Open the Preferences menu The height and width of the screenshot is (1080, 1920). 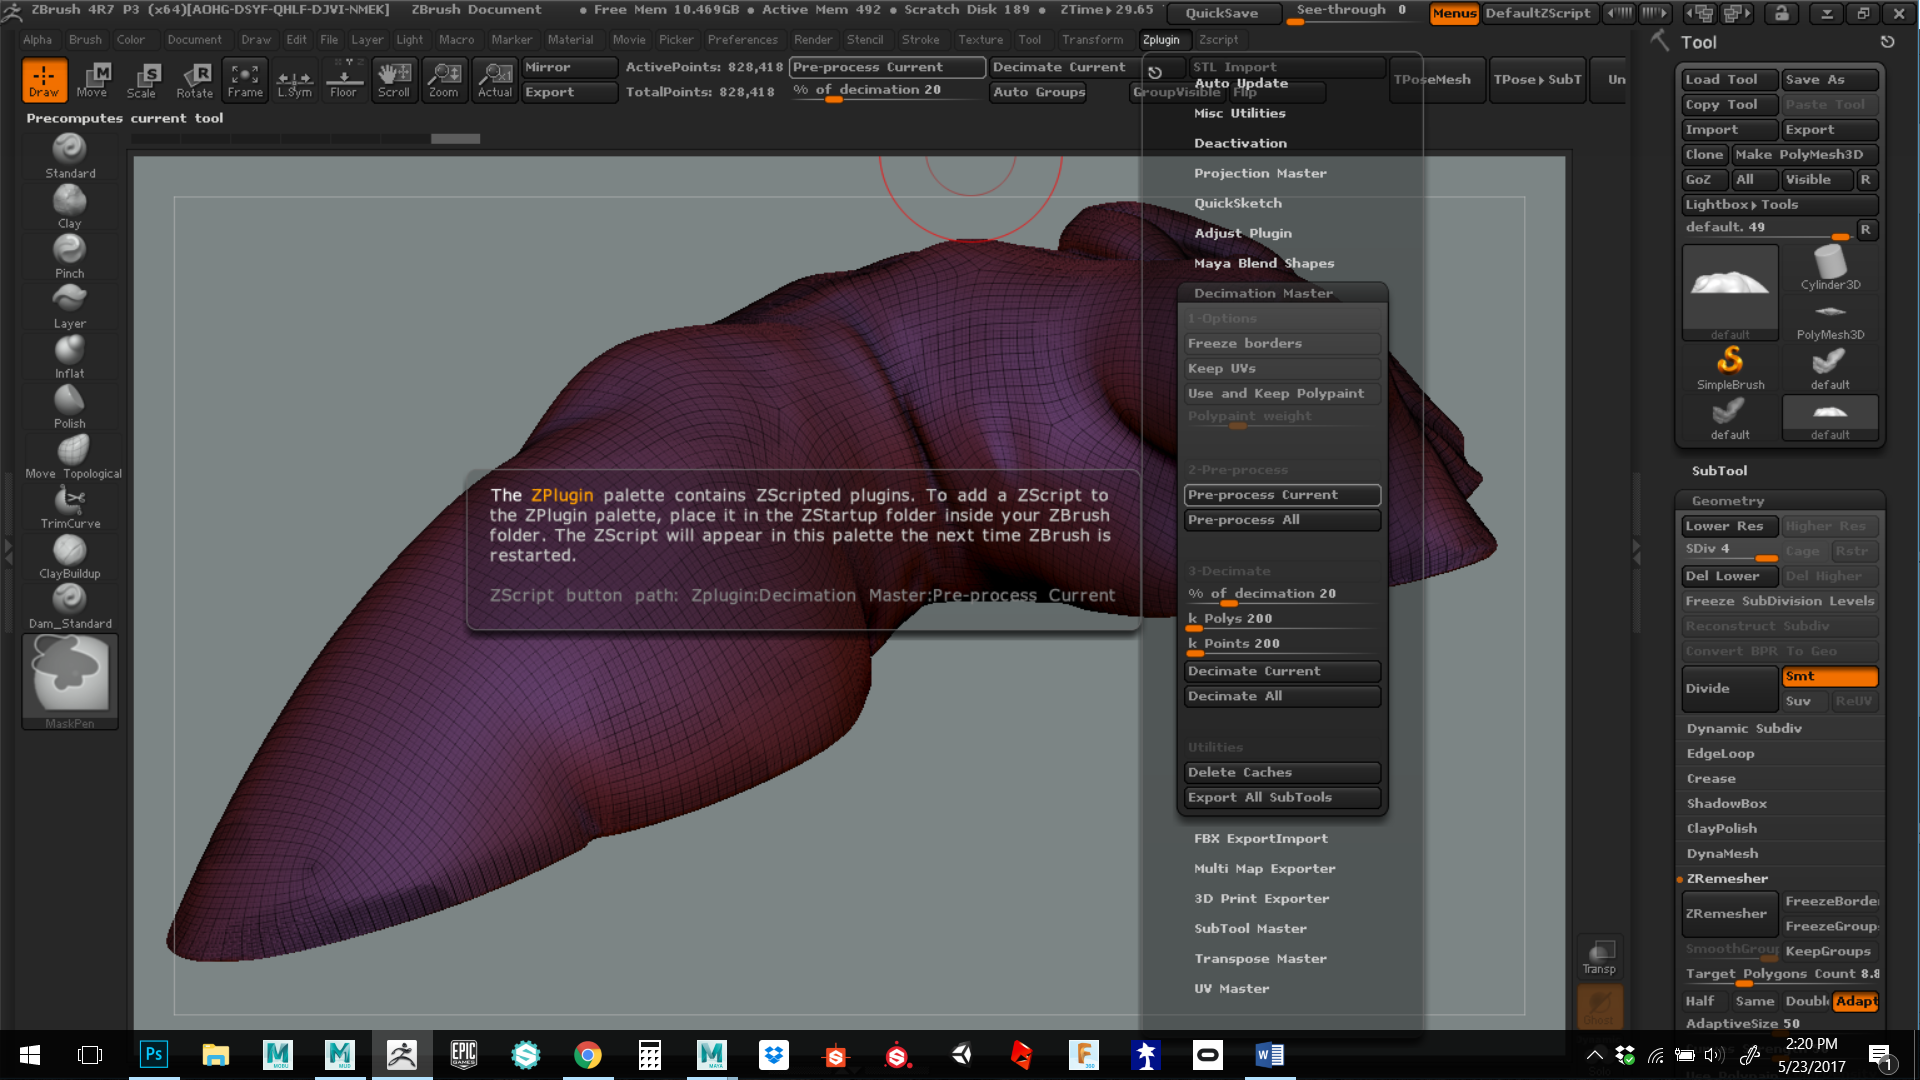742,40
